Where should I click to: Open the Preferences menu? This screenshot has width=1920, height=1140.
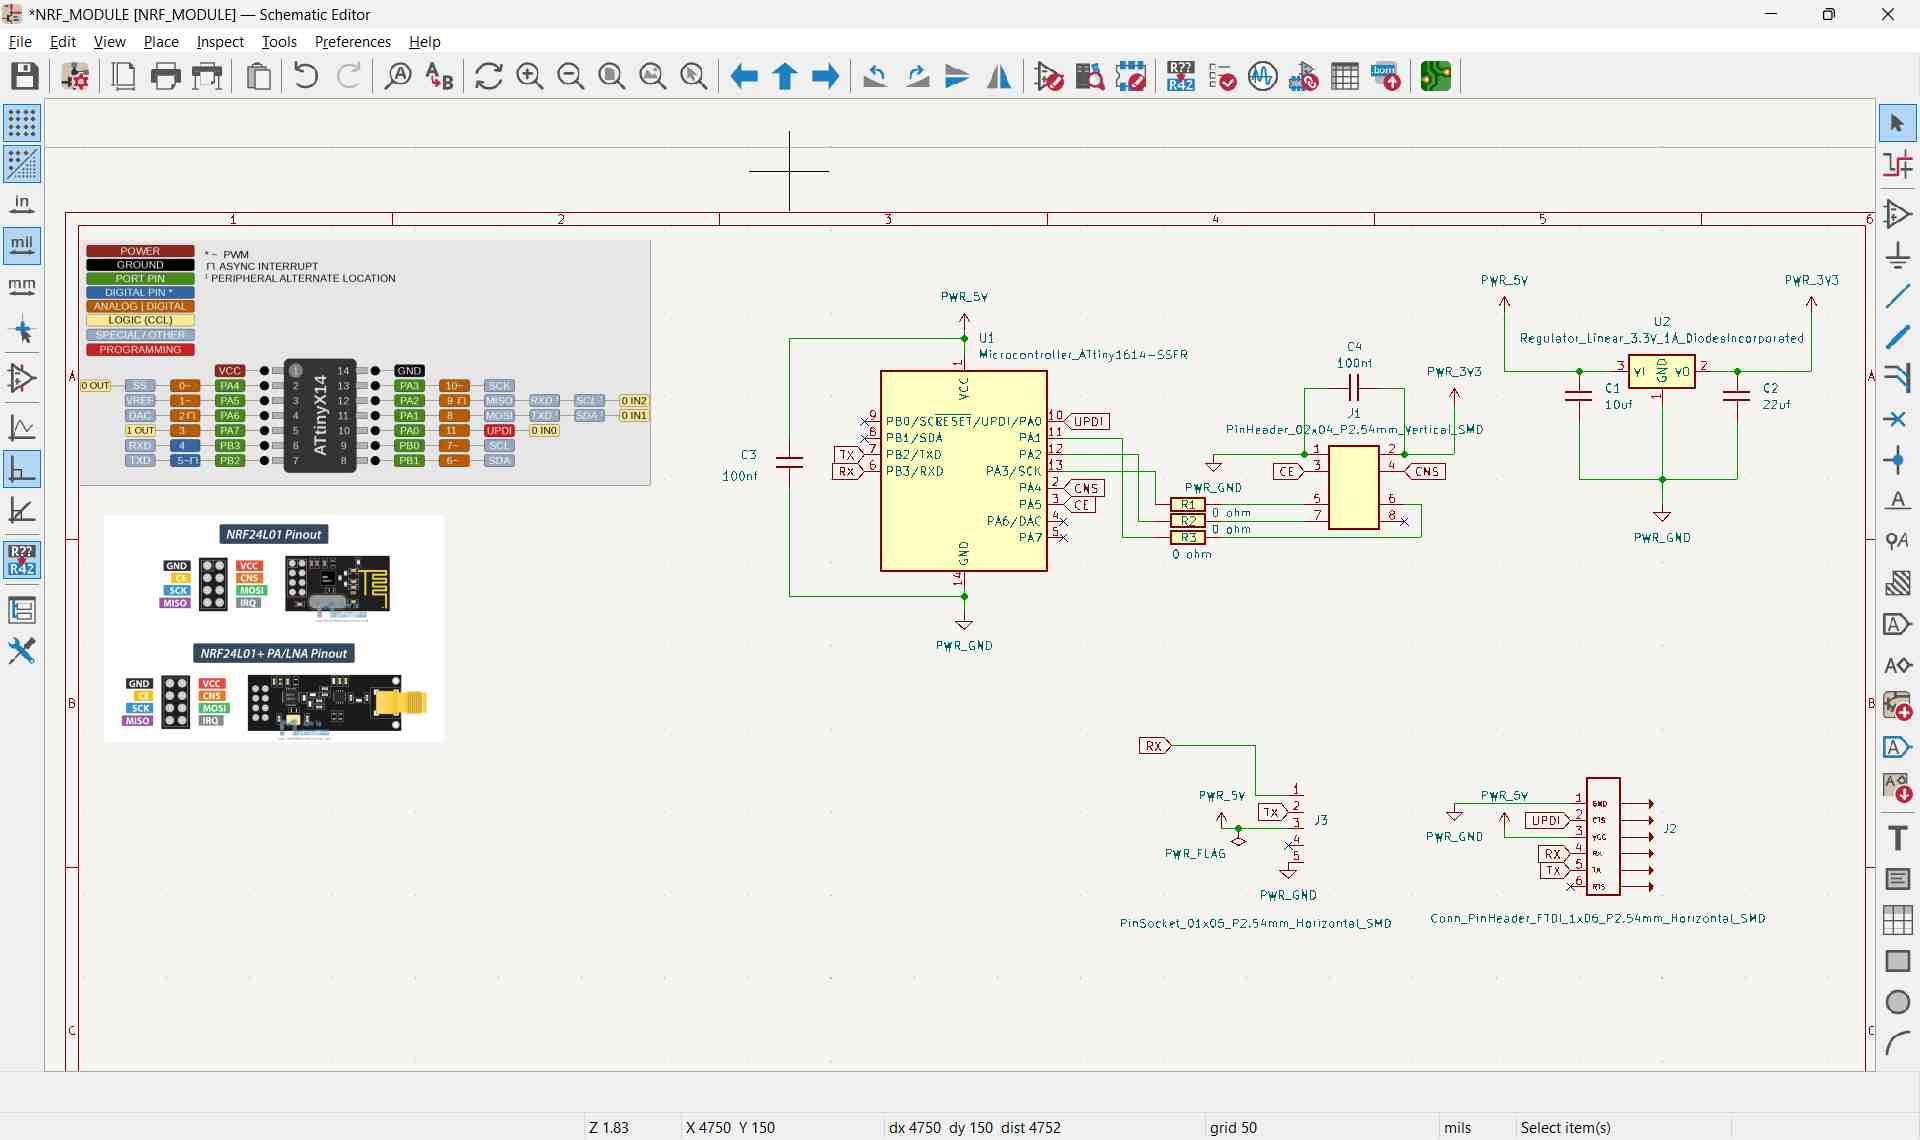(352, 42)
